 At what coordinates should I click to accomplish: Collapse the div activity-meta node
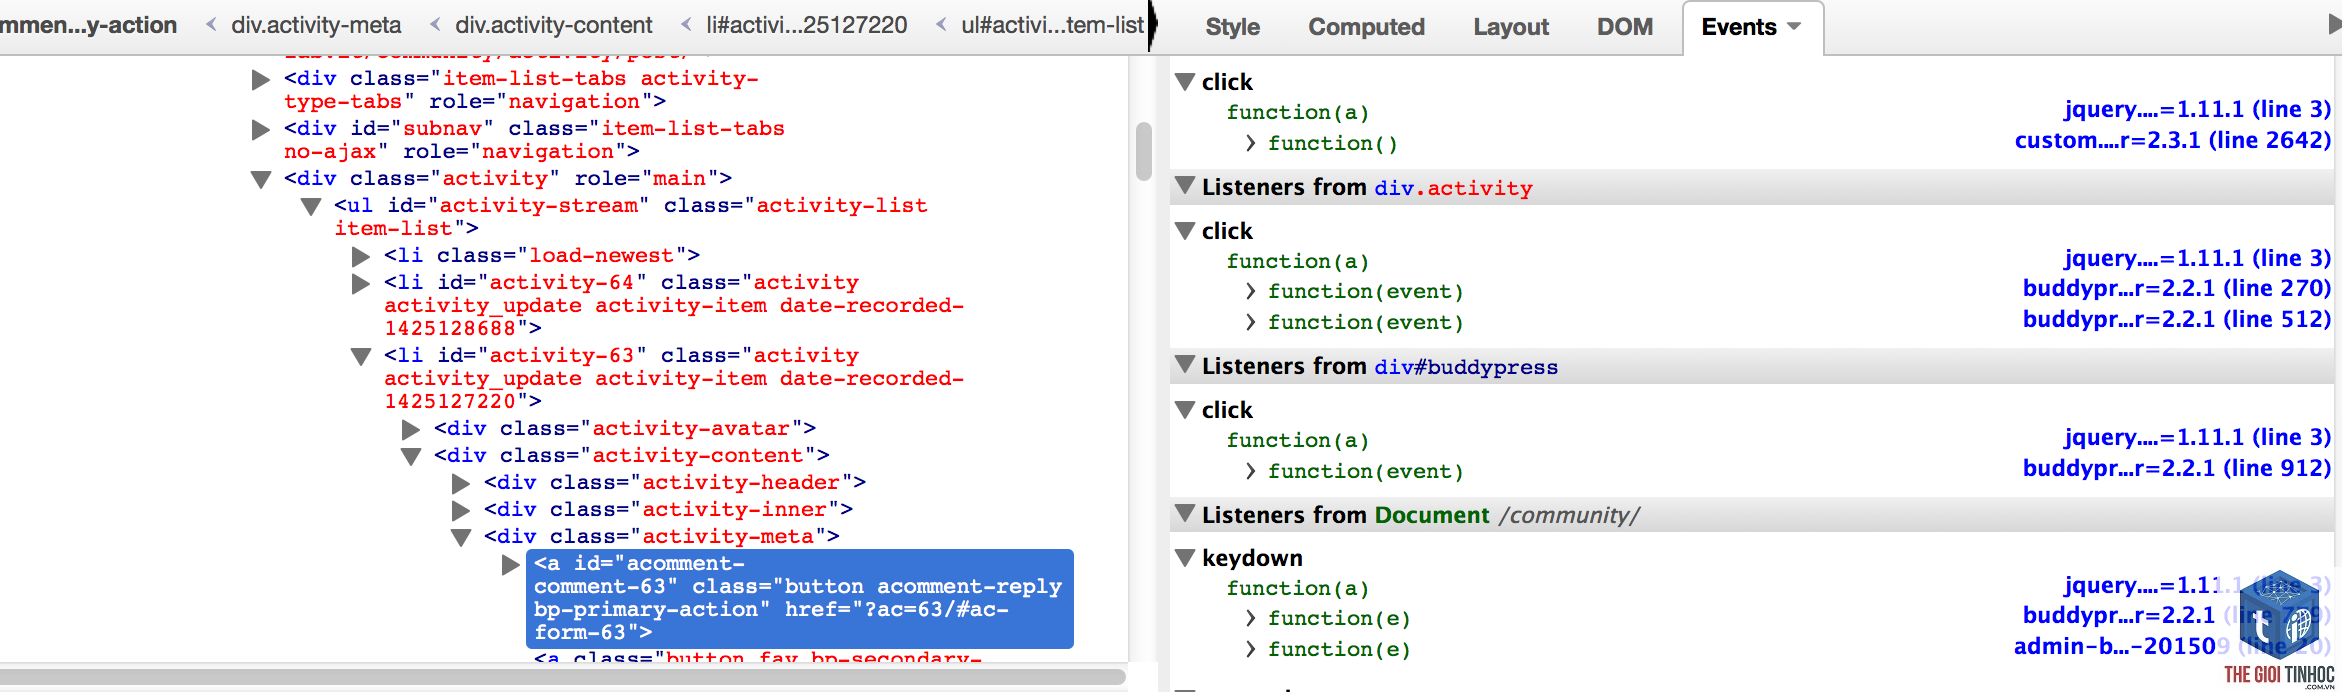[461, 537]
